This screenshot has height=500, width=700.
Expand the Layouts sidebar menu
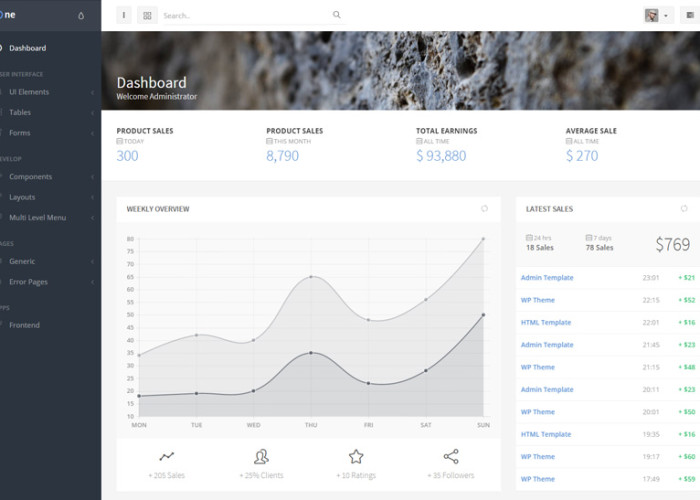[x=48, y=197]
